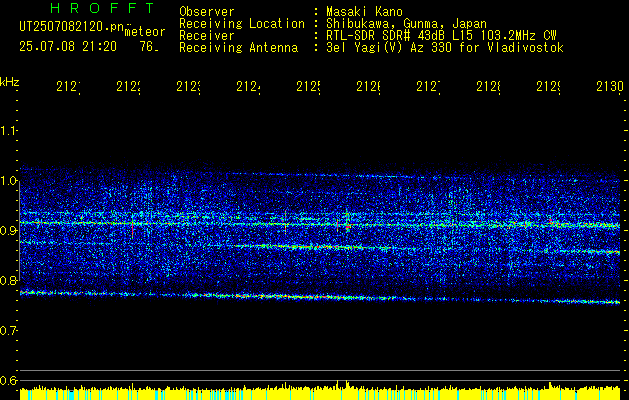This screenshot has height=400, width=629.
Task: Click the 'Observer' field label
Action: pyautogui.click(x=207, y=12)
